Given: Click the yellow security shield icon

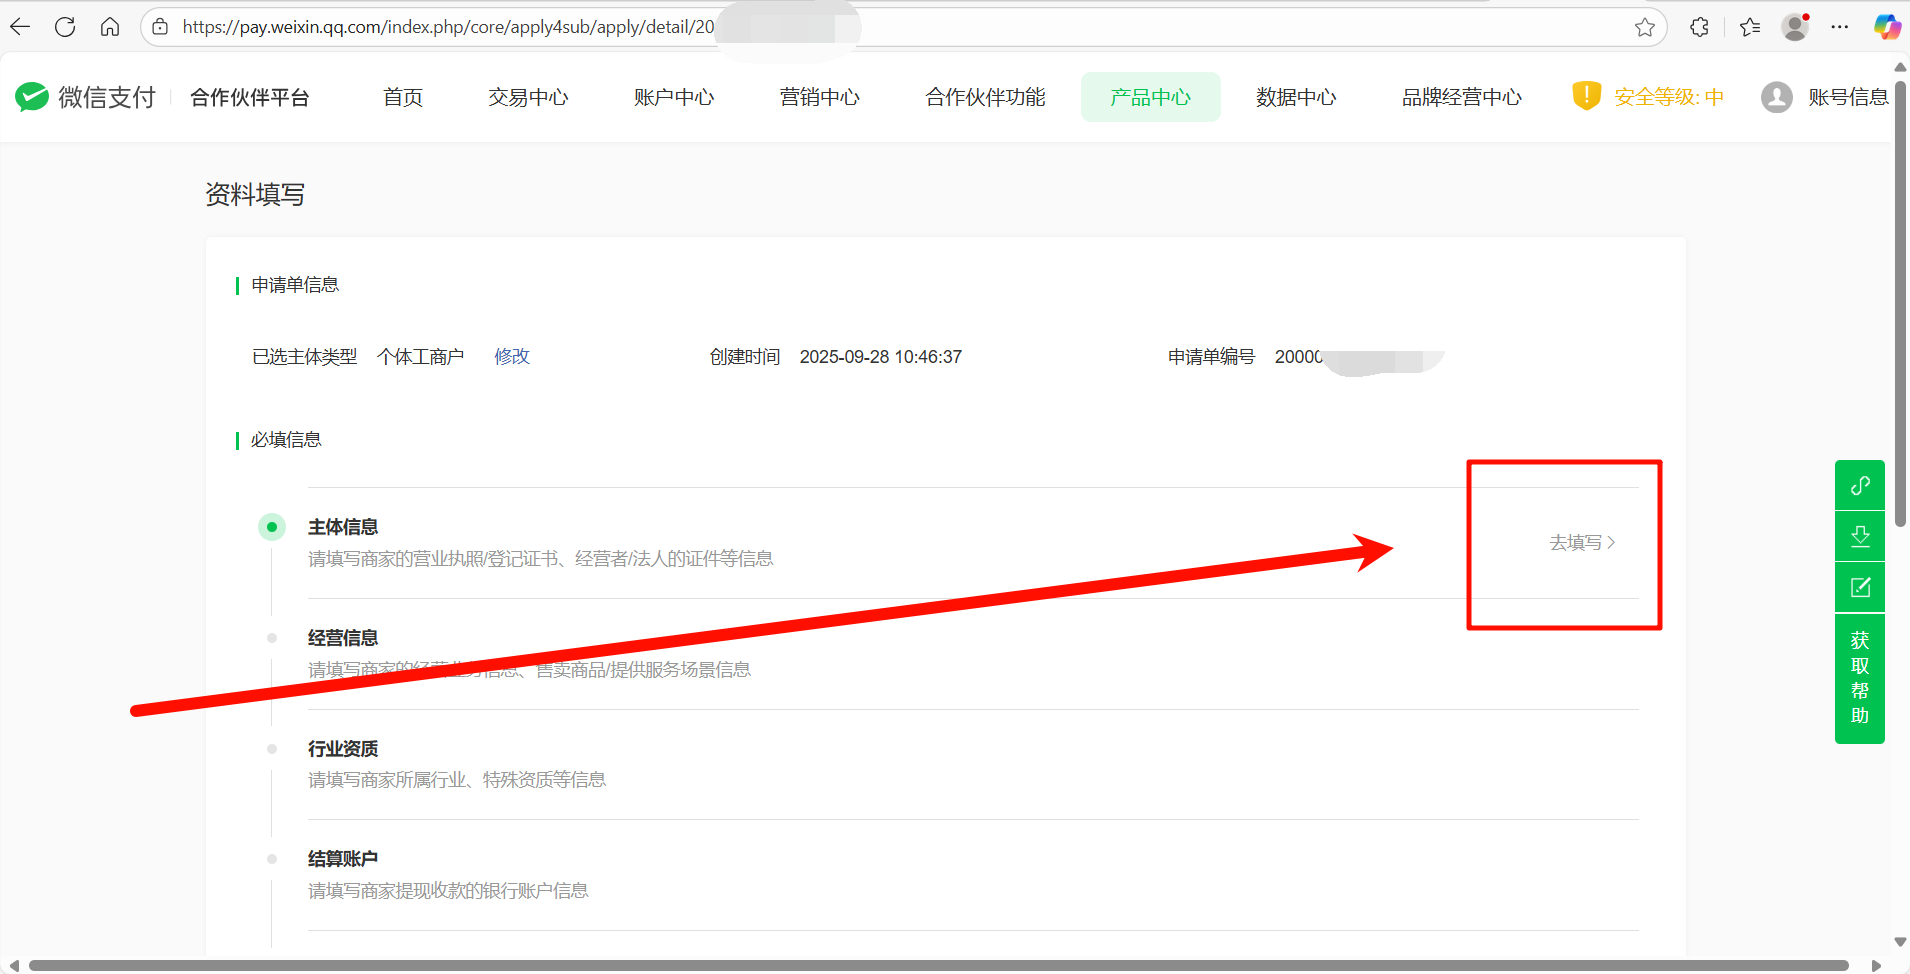Looking at the screenshot, I should click(1586, 96).
